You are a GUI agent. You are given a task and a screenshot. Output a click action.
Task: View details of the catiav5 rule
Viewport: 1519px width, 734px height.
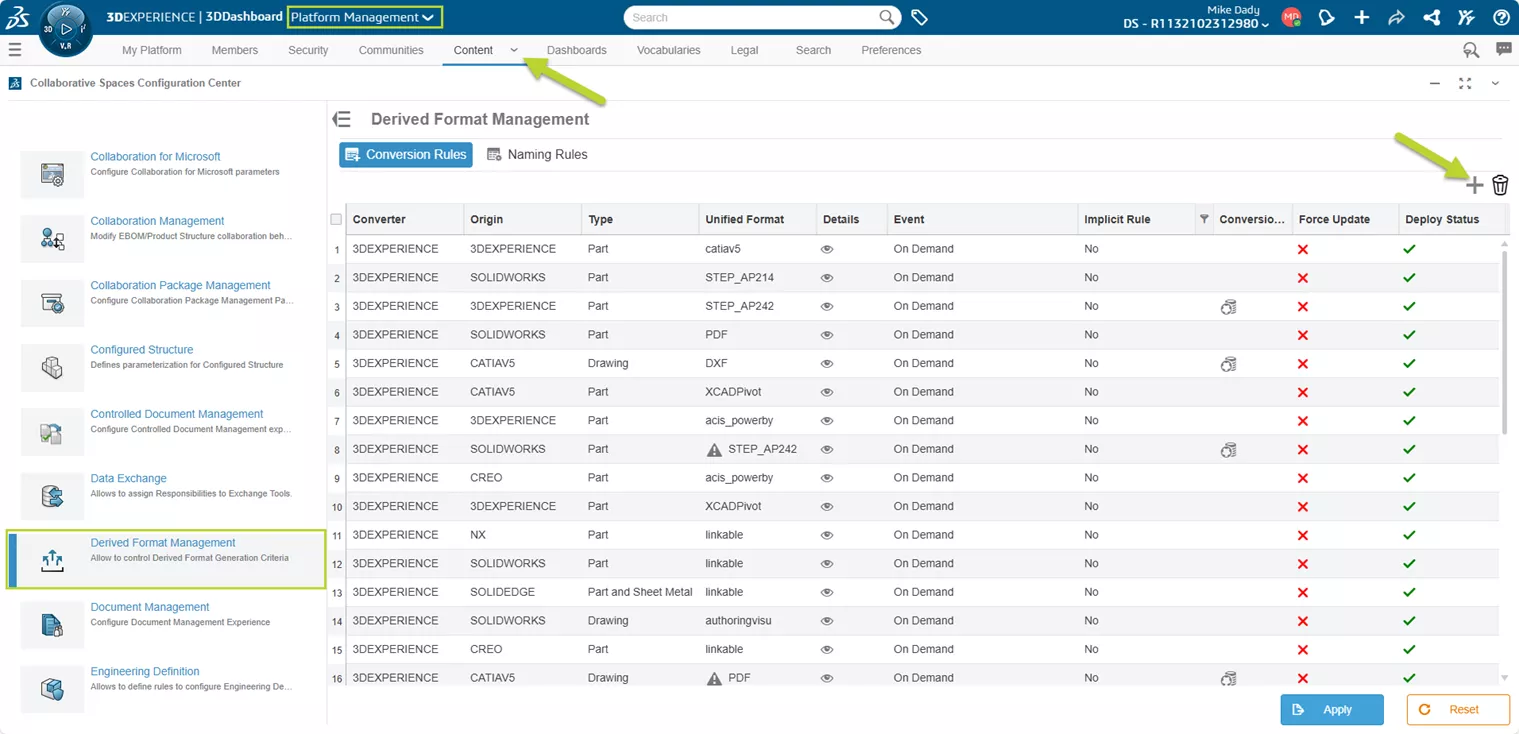826,249
